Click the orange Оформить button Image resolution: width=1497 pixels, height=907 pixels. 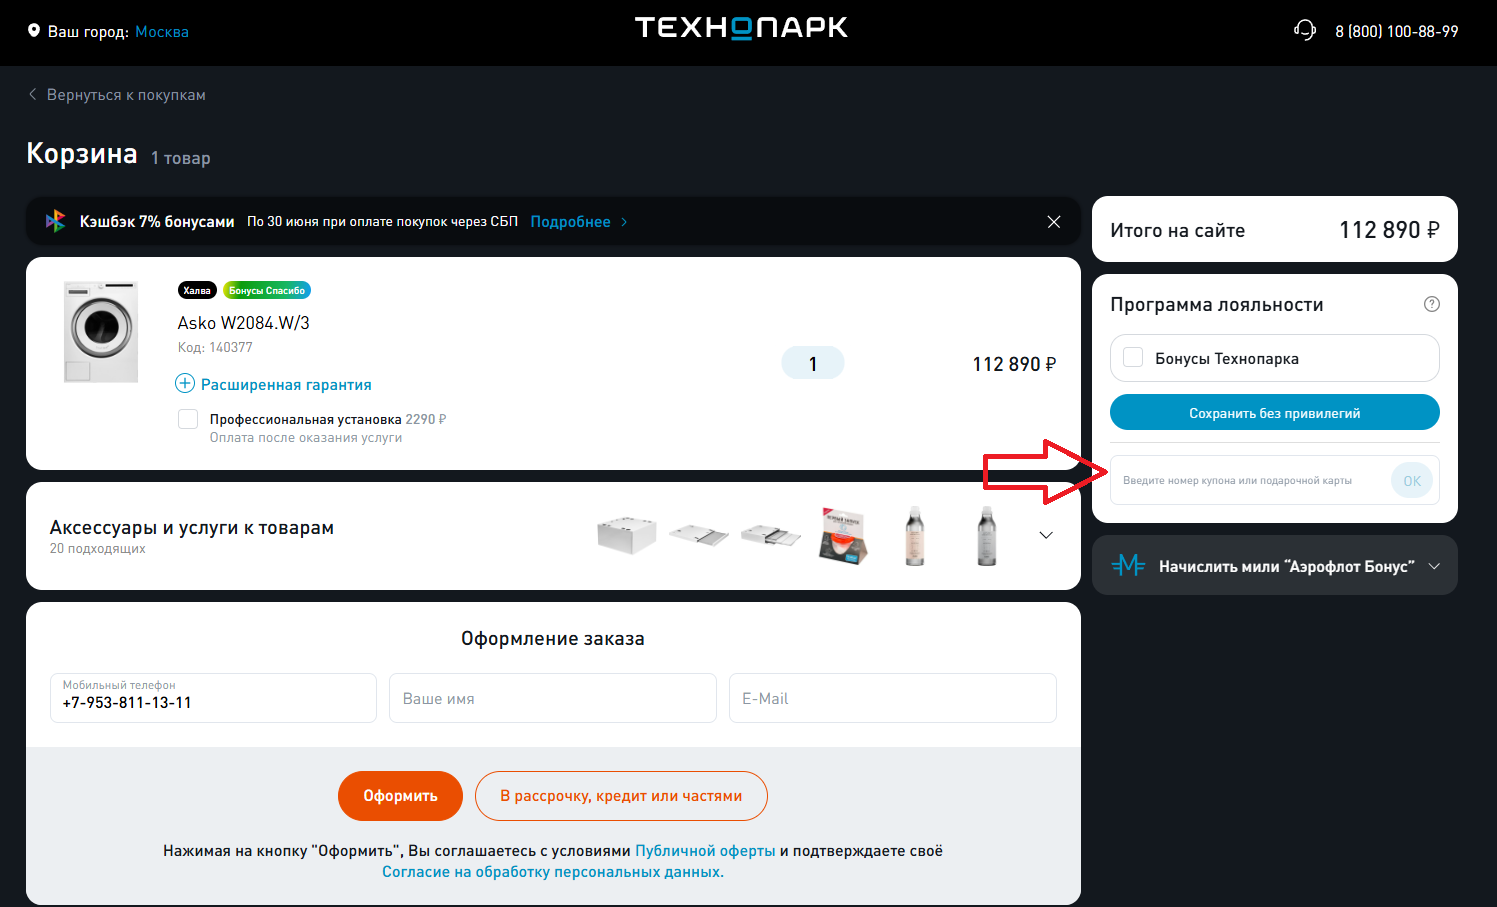(400, 796)
